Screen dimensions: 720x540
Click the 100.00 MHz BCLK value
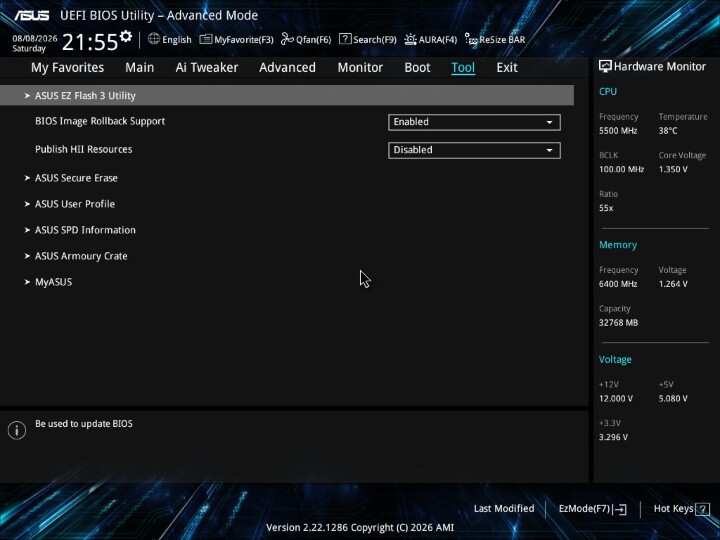click(x=621, y=169)
